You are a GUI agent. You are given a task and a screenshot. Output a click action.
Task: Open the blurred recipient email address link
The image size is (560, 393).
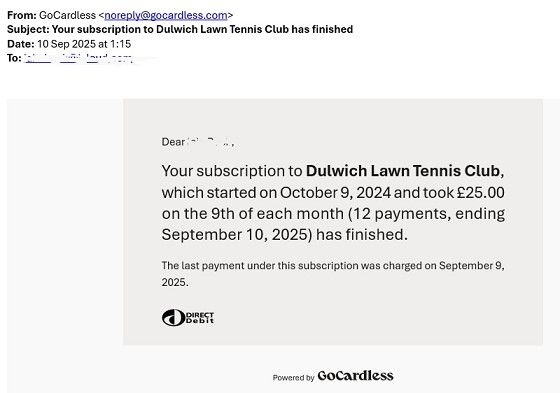click(x=79, y=58)
